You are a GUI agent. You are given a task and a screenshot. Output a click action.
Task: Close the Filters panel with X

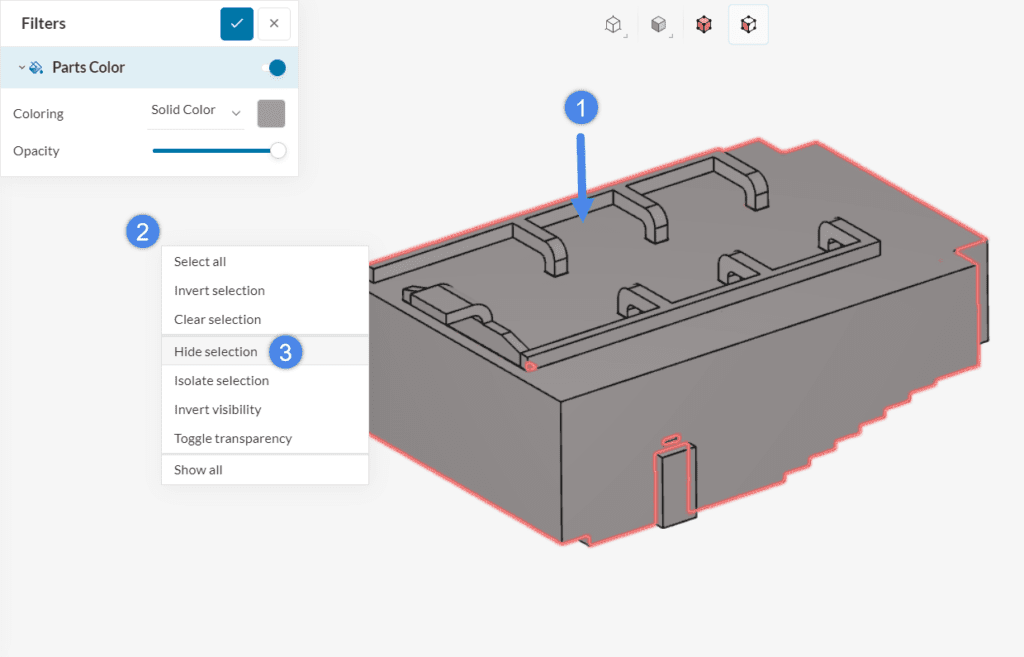point(274,23)
